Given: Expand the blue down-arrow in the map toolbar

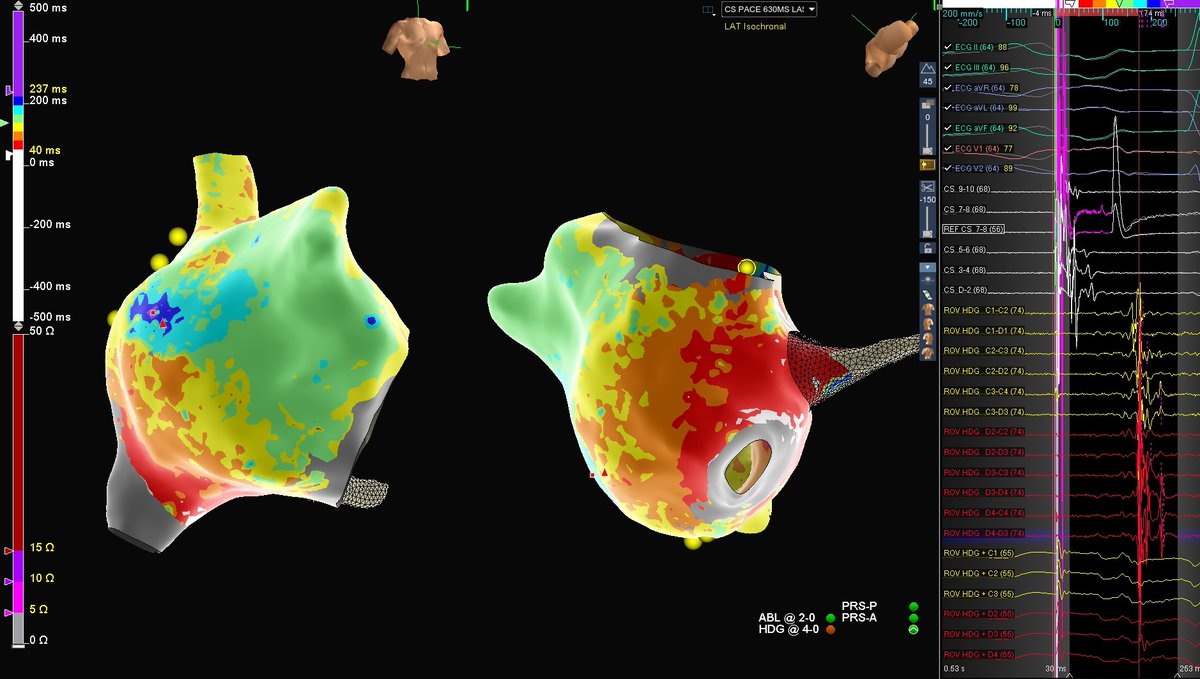Looking at the screenshot, I should 928,268.
